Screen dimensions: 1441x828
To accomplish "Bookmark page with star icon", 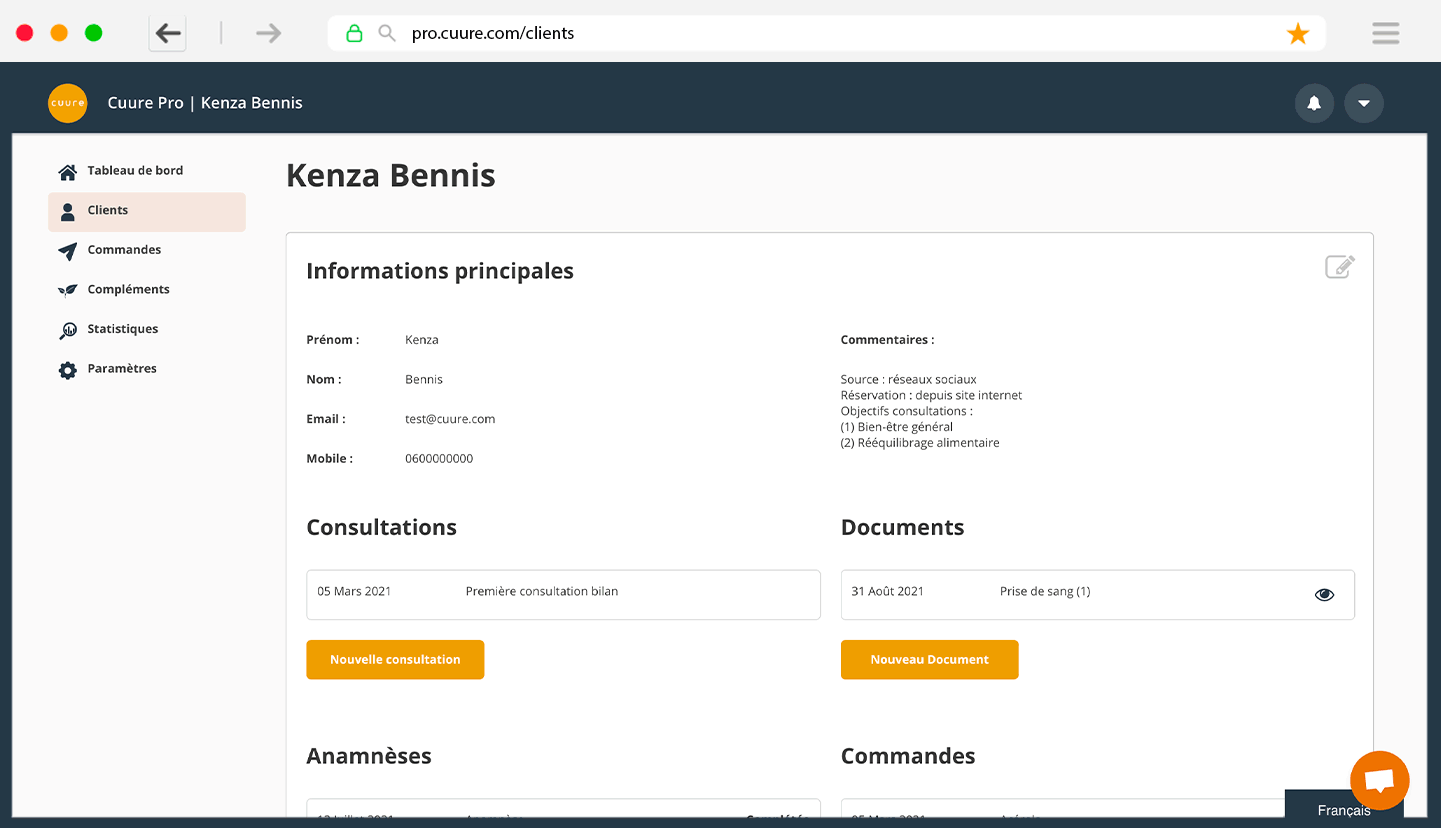I will [1297, 34].
